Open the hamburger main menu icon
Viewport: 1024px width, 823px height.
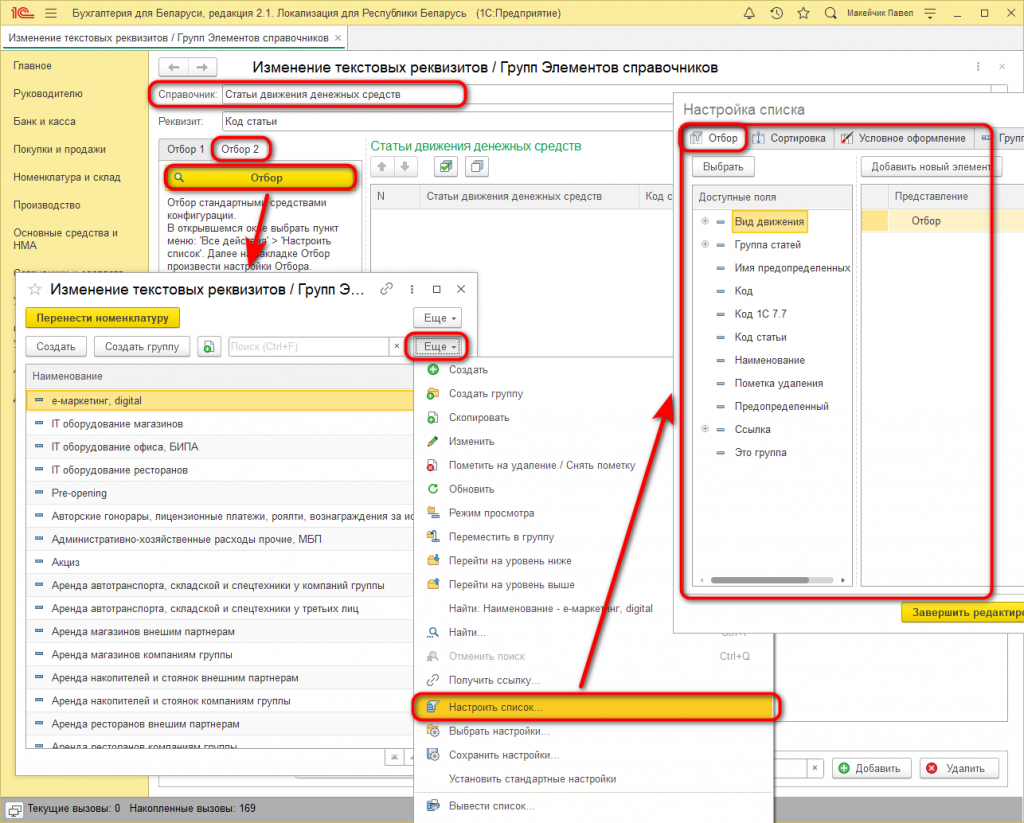[51, 13]
